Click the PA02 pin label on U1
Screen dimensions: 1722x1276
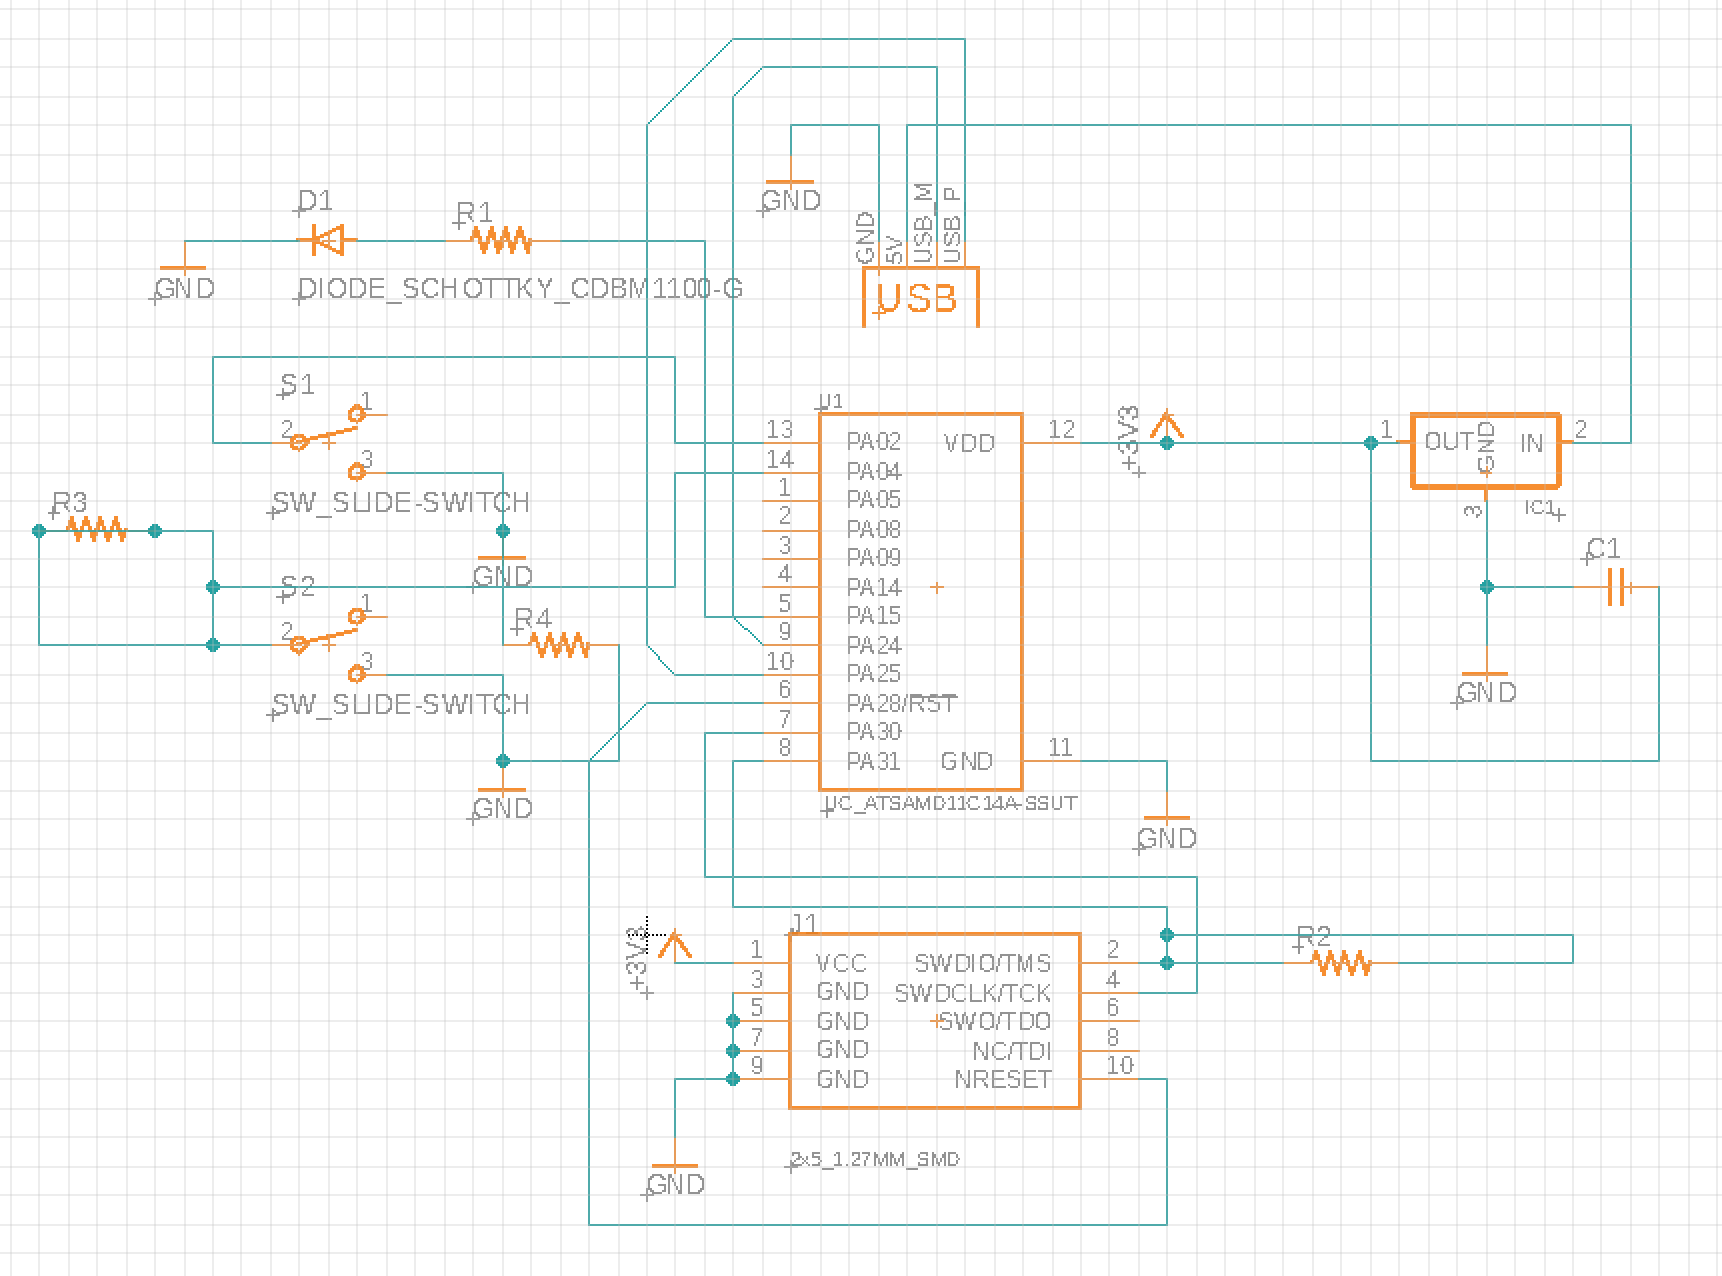coord(874,442)
